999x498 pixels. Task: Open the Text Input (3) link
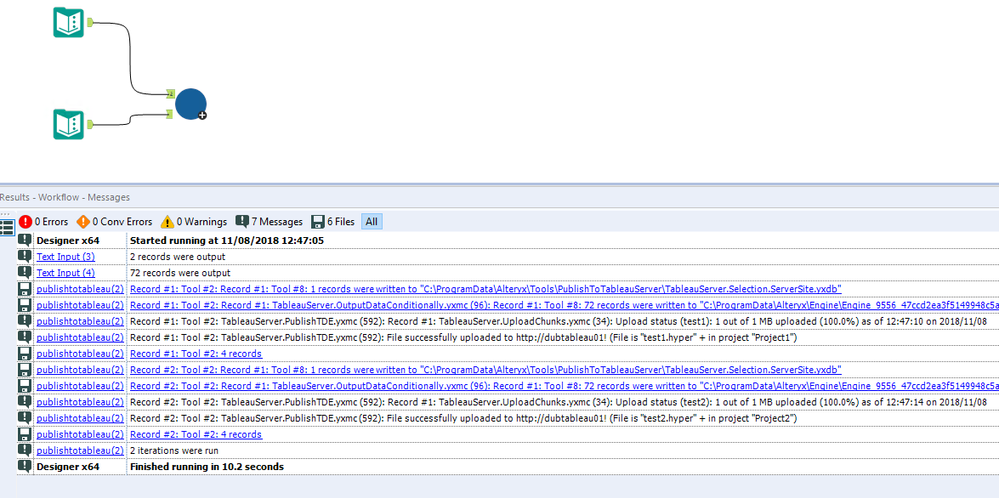pyautogui.click(x=66, y=257)
